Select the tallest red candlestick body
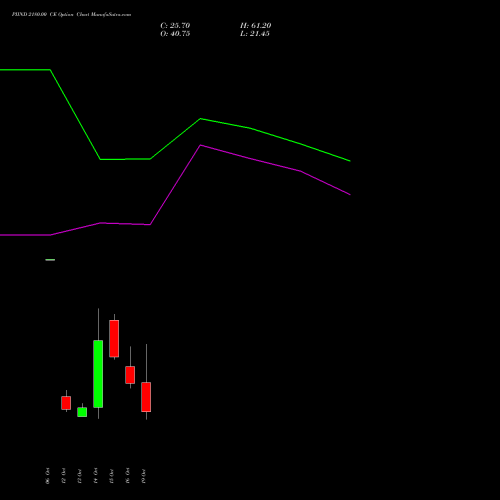 114,339
